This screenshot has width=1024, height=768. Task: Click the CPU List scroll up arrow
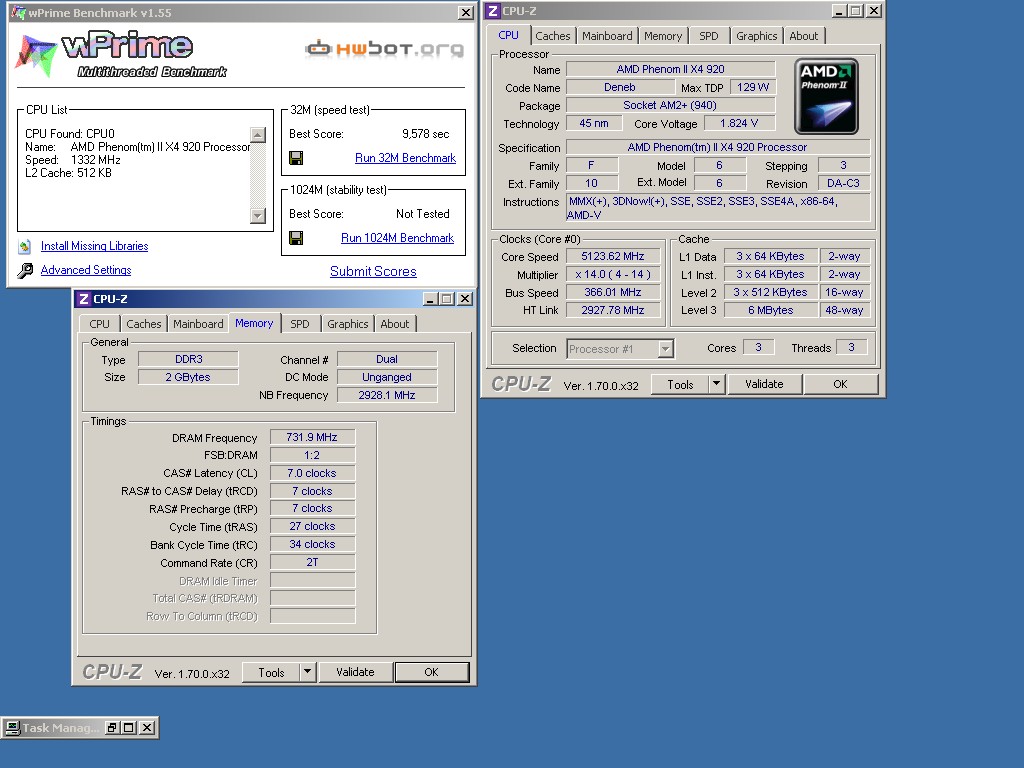[x=258, y=135]
